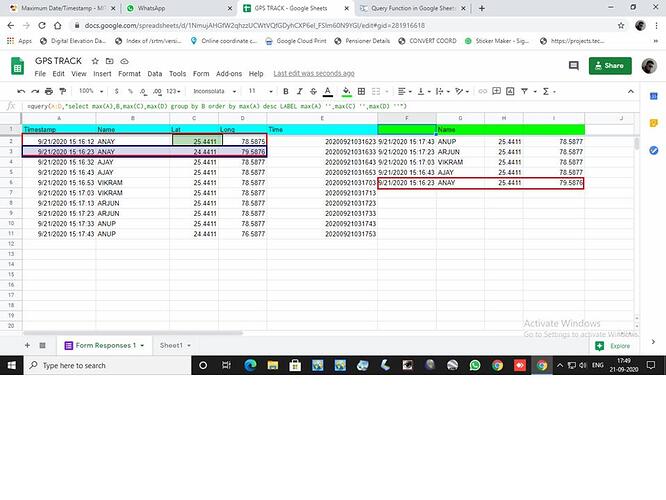Click the green Share button

[x=610, y=66]
